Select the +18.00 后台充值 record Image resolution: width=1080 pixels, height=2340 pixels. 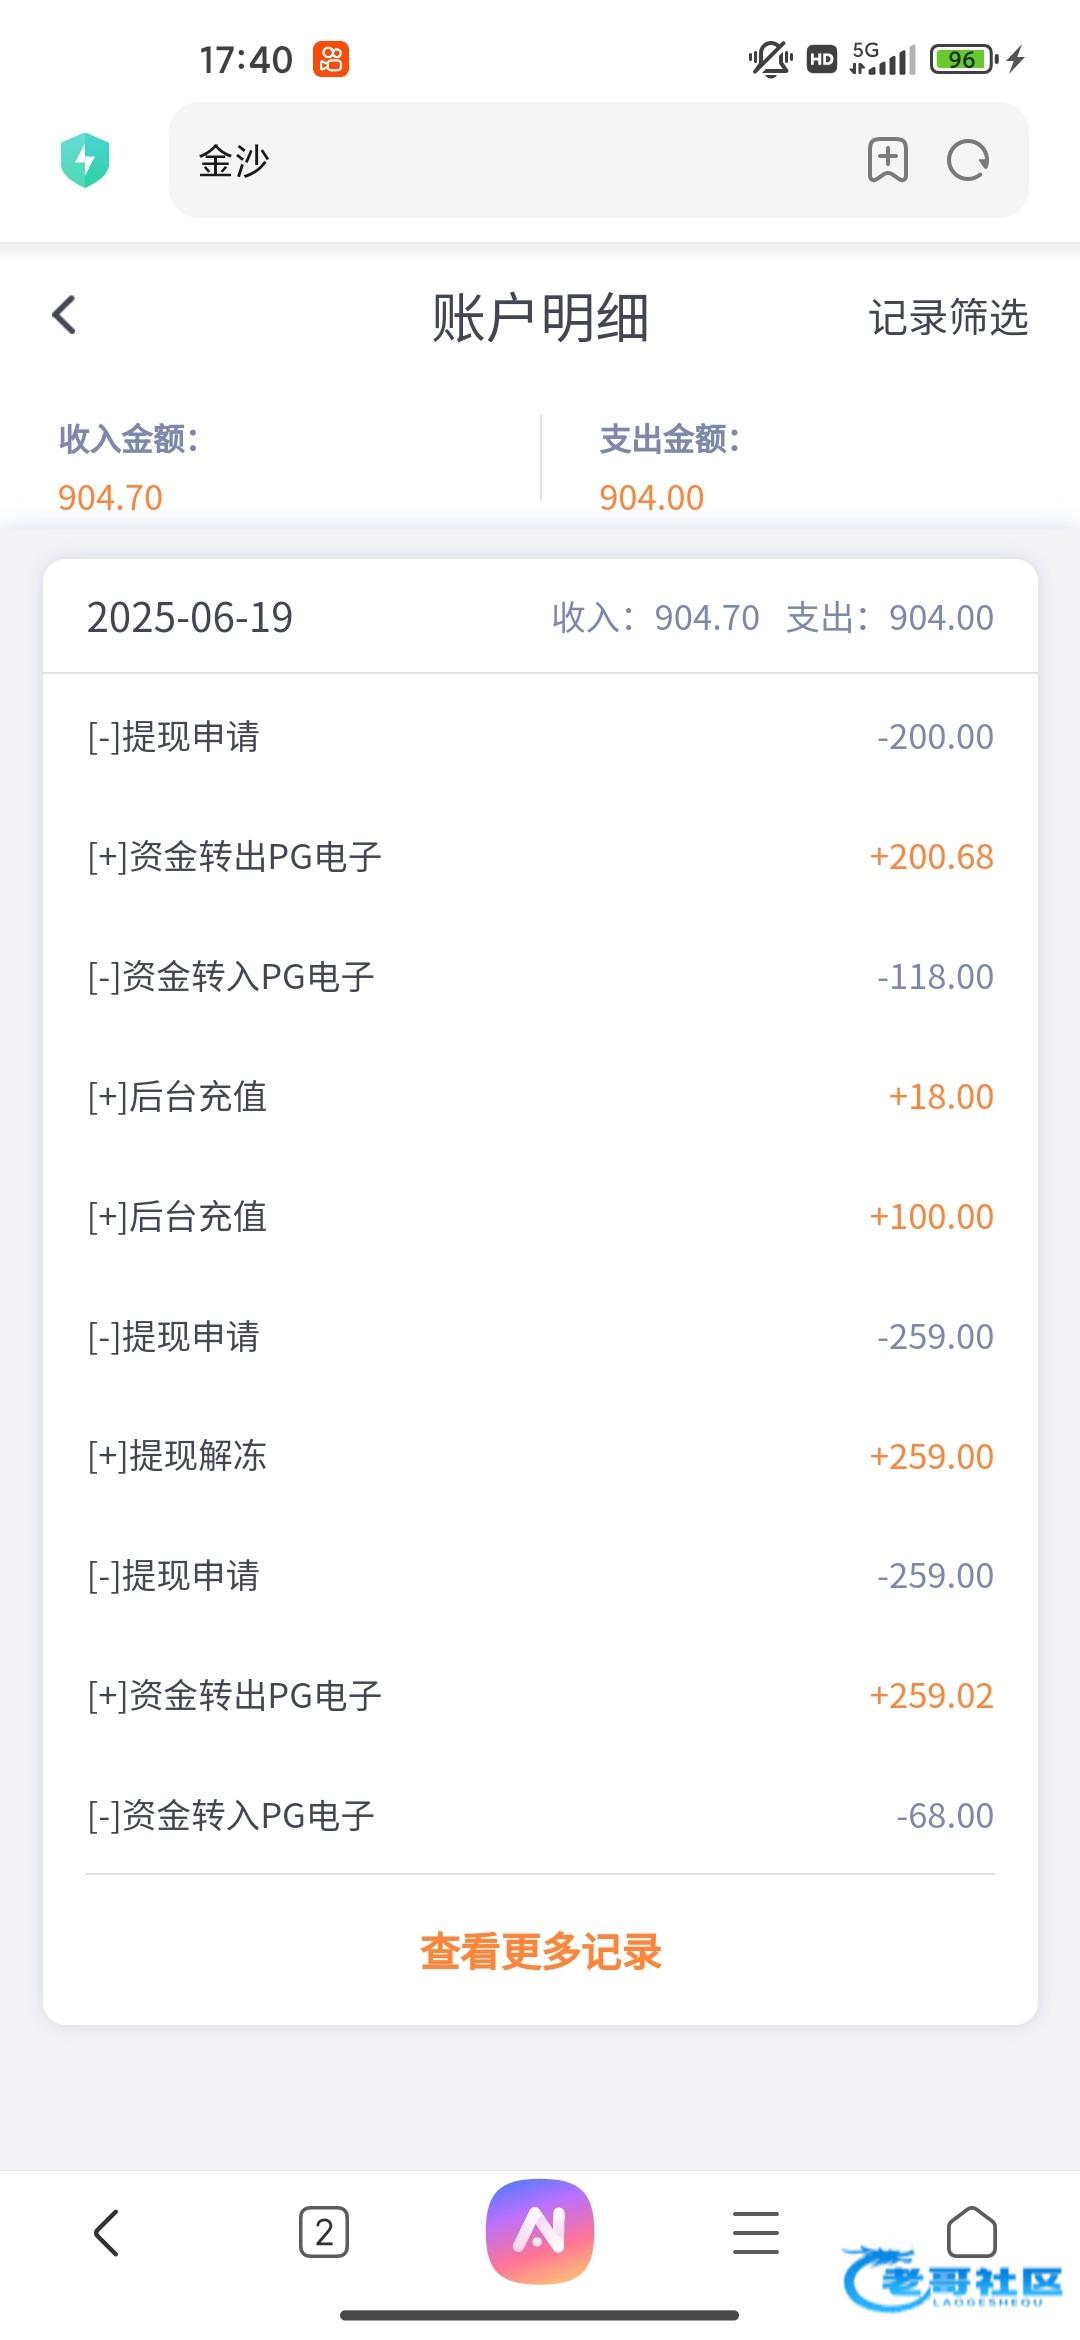point(540,1097)
